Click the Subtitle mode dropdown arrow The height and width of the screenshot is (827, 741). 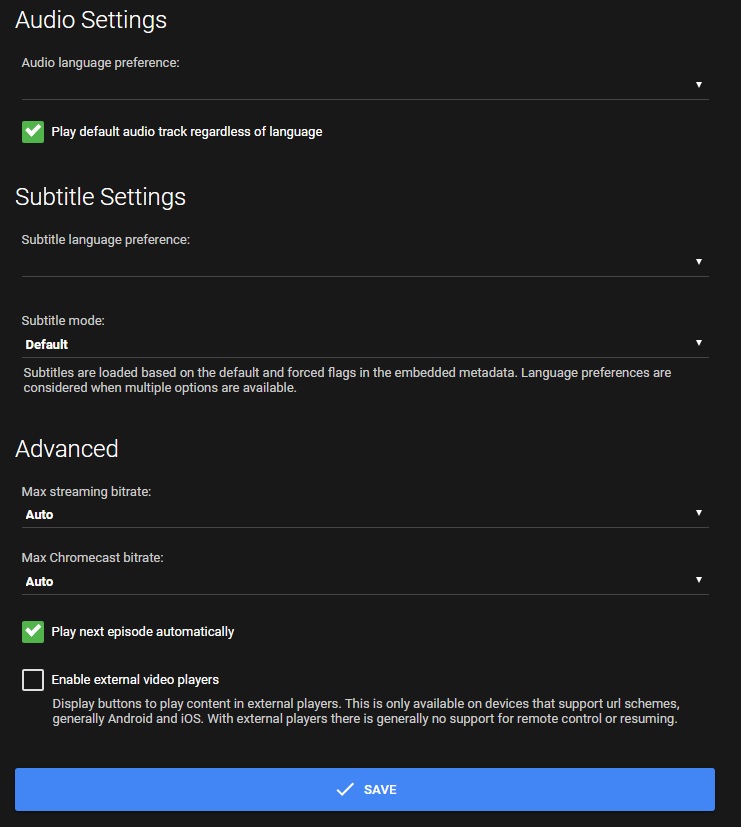(698, 344)
